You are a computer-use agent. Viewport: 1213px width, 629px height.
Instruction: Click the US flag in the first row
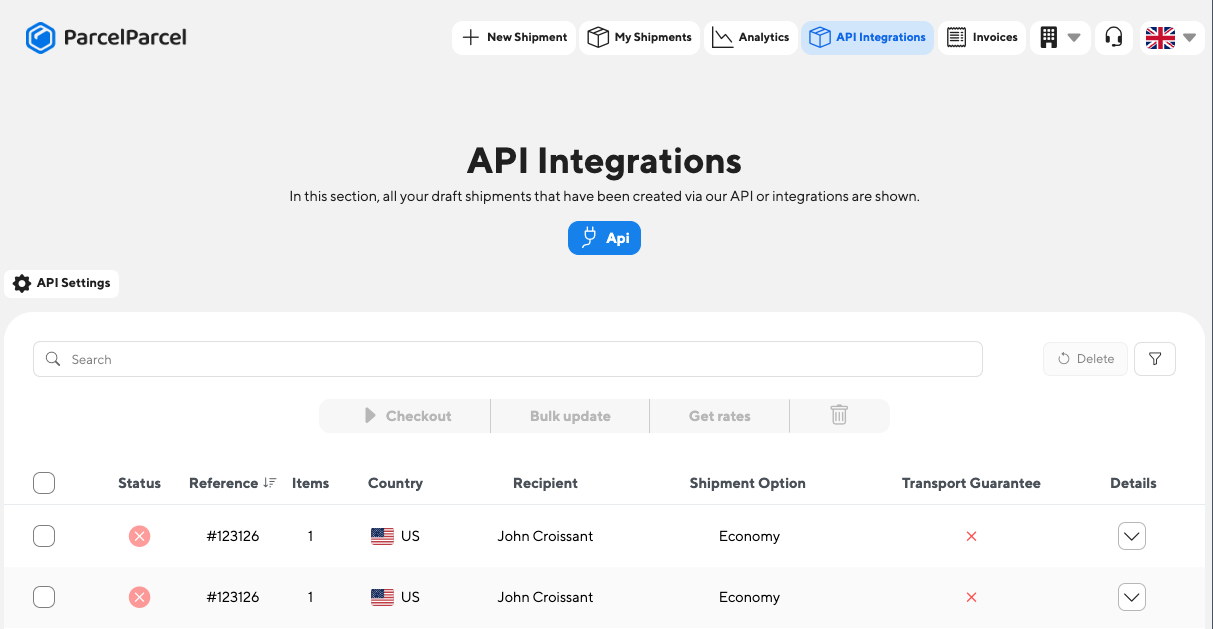click(382, 536)
